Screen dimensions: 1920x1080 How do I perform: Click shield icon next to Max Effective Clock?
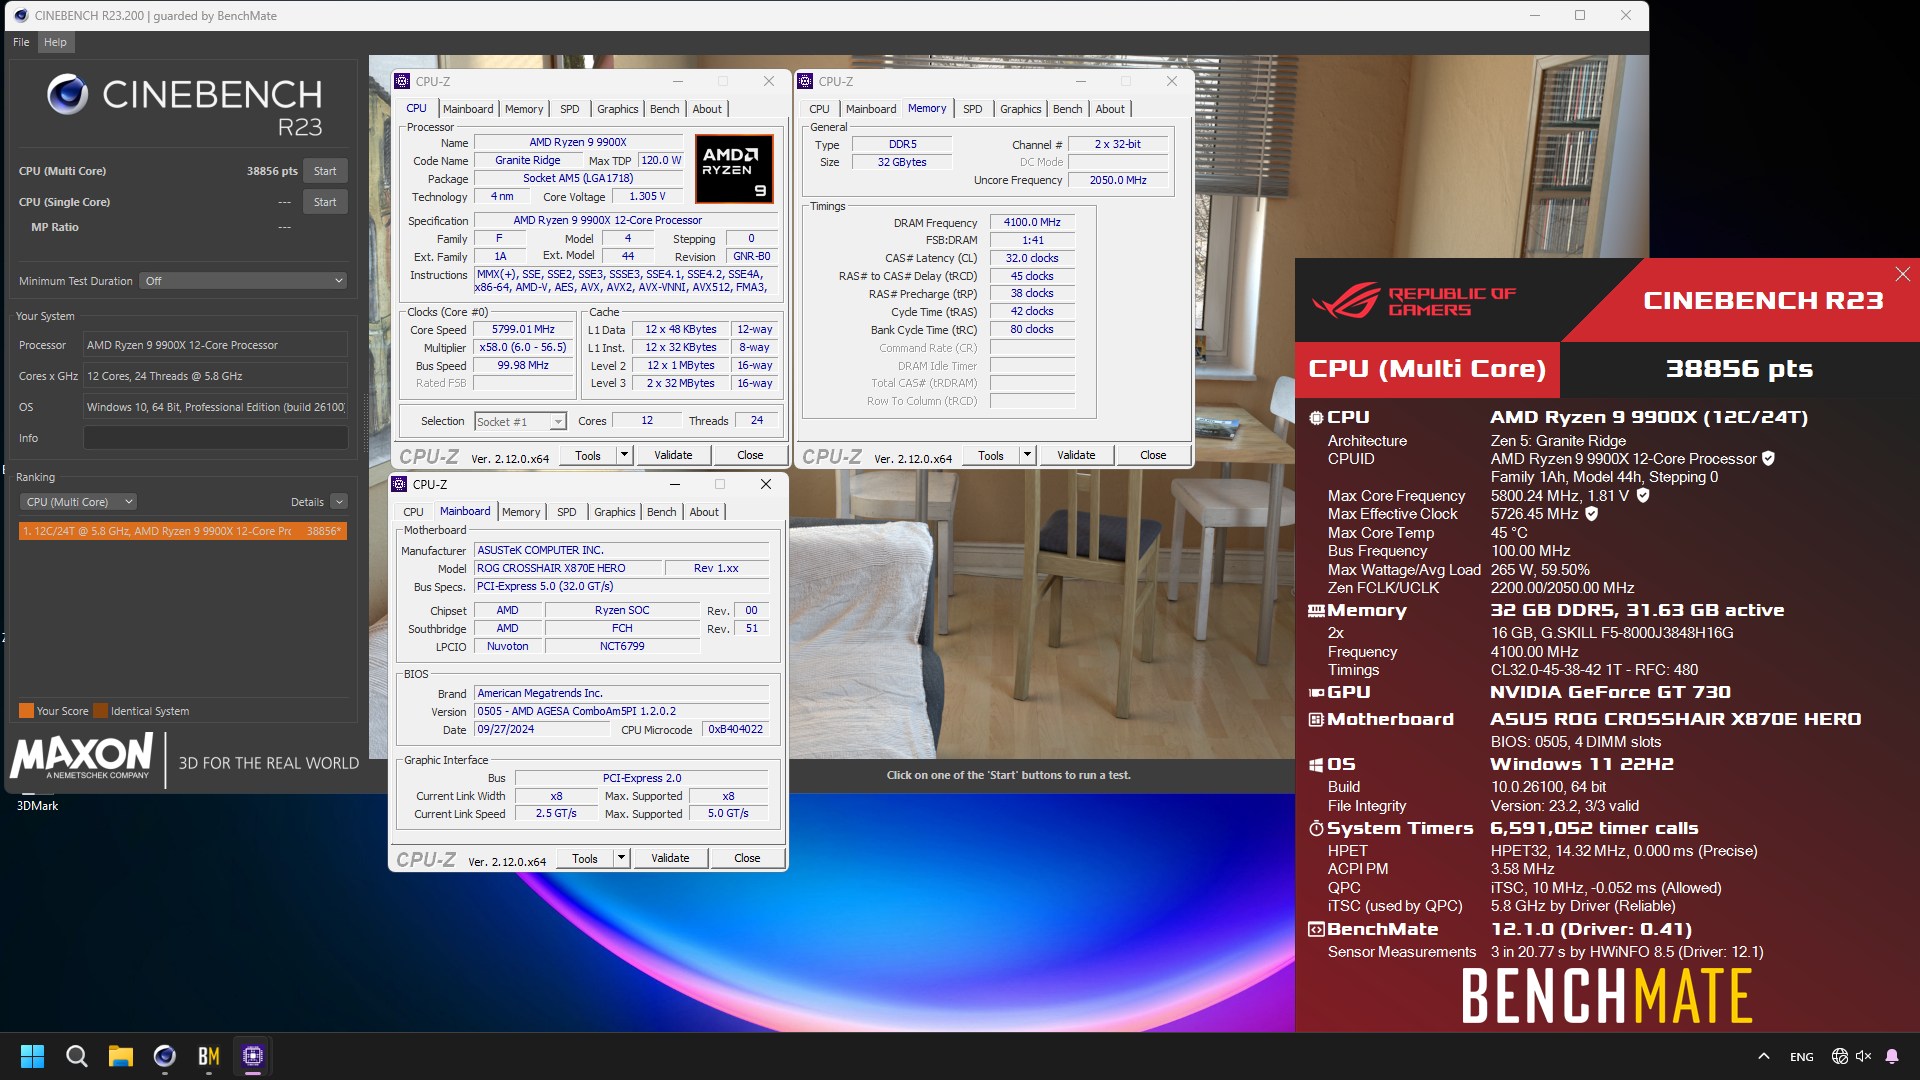pos(1592,514)
